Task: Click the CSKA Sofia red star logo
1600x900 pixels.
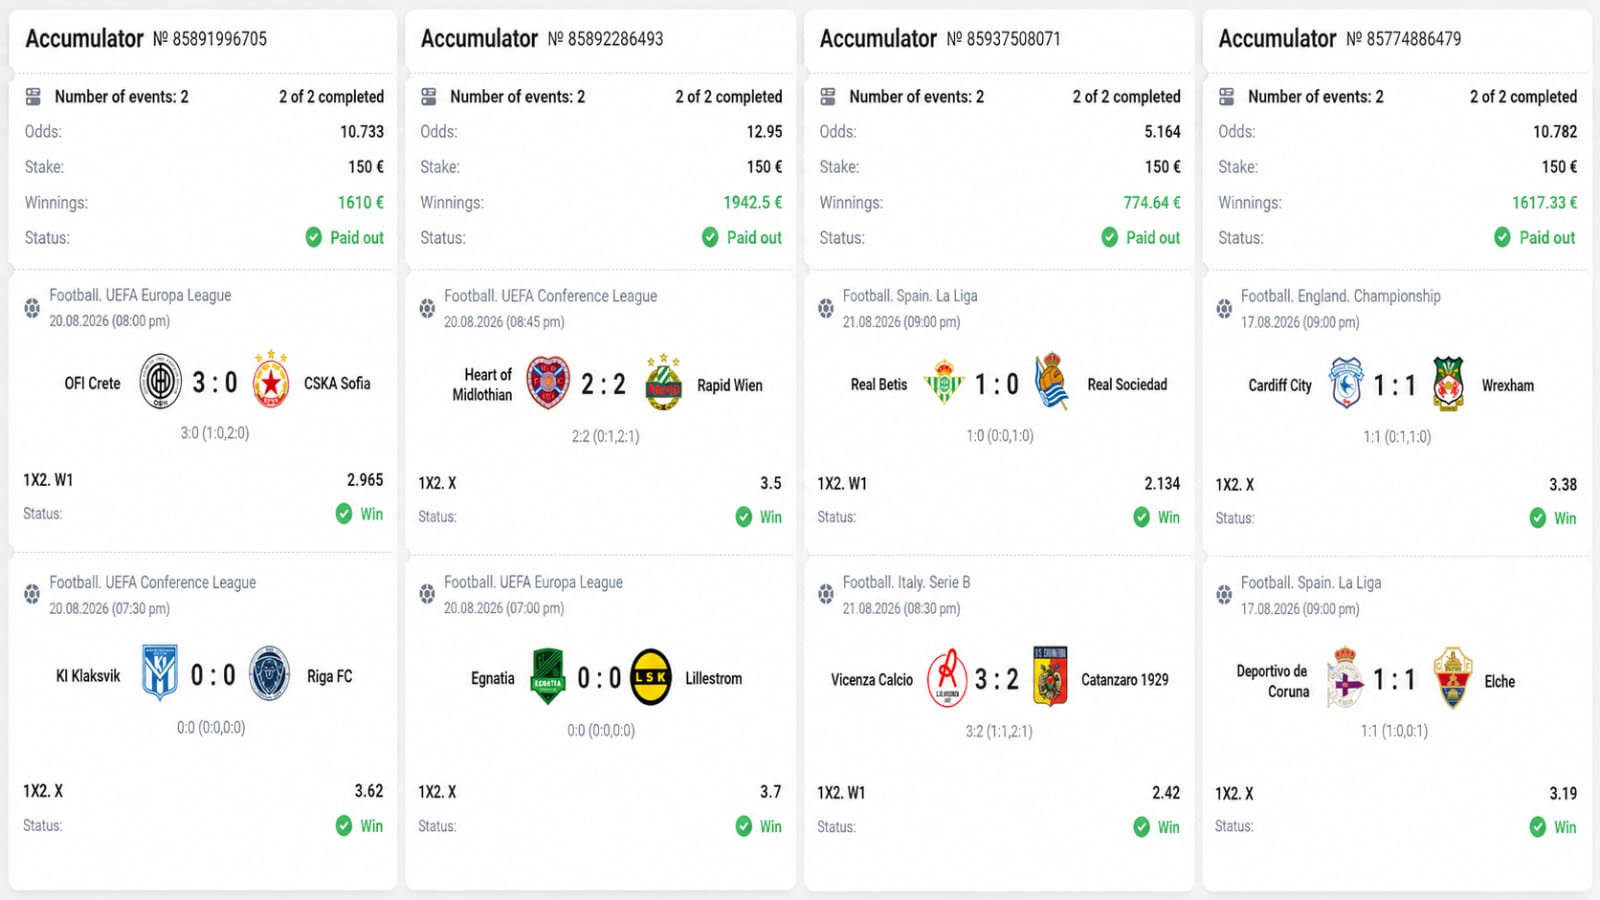Action: [271, 379]
